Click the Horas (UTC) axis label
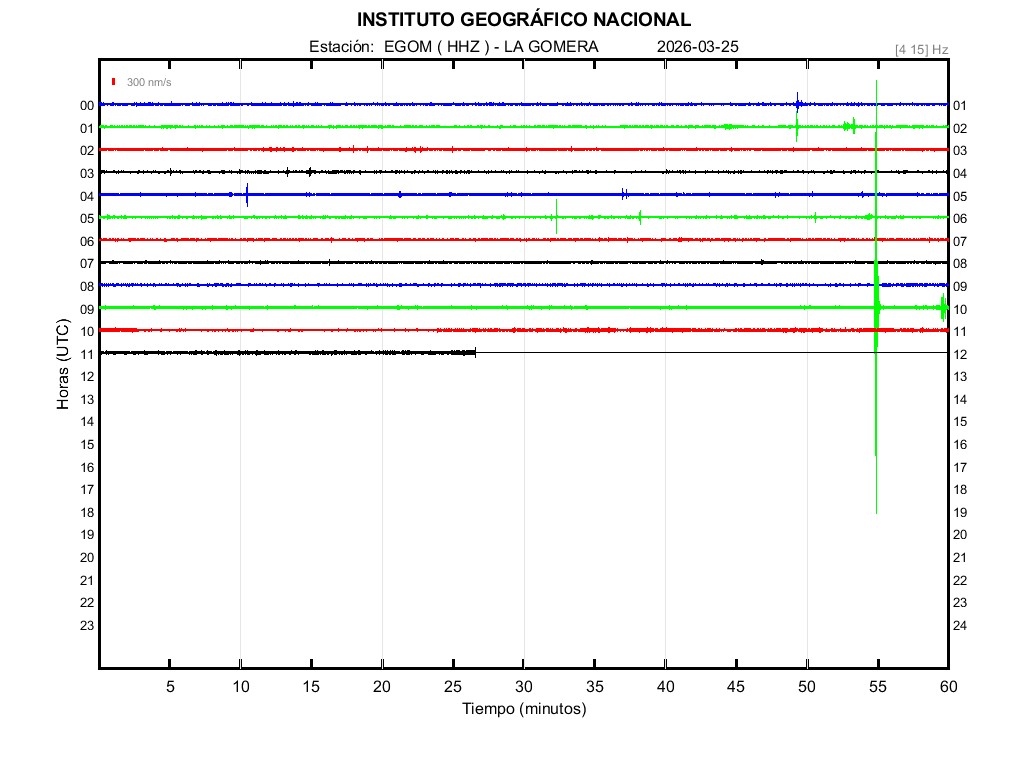The width and height of the screenshot is (1024, 768). [62, 364]
